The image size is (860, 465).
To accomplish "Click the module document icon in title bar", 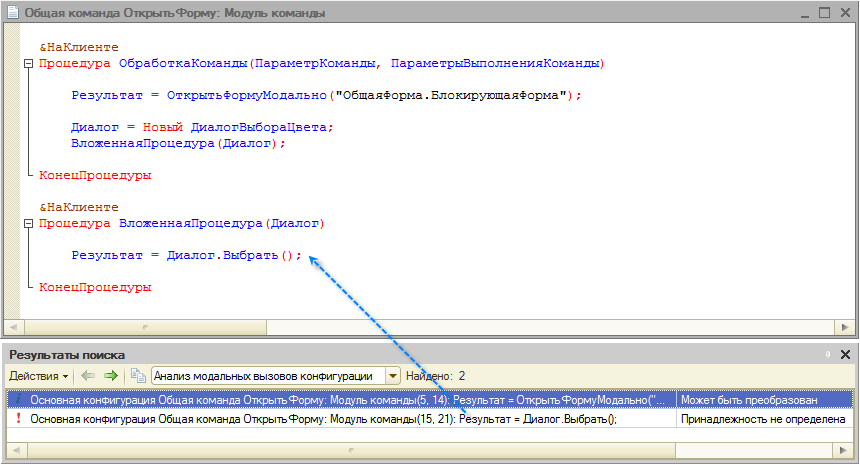I will point(13,14).
